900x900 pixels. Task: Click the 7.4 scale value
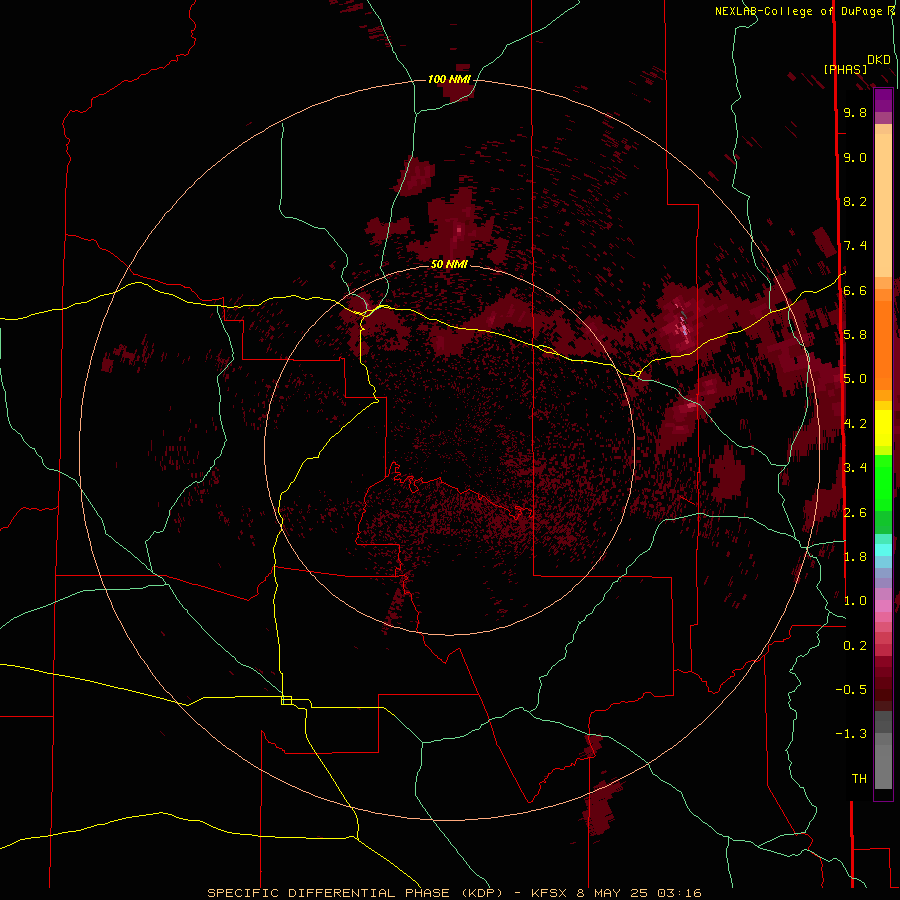click(x=855, y=246)
